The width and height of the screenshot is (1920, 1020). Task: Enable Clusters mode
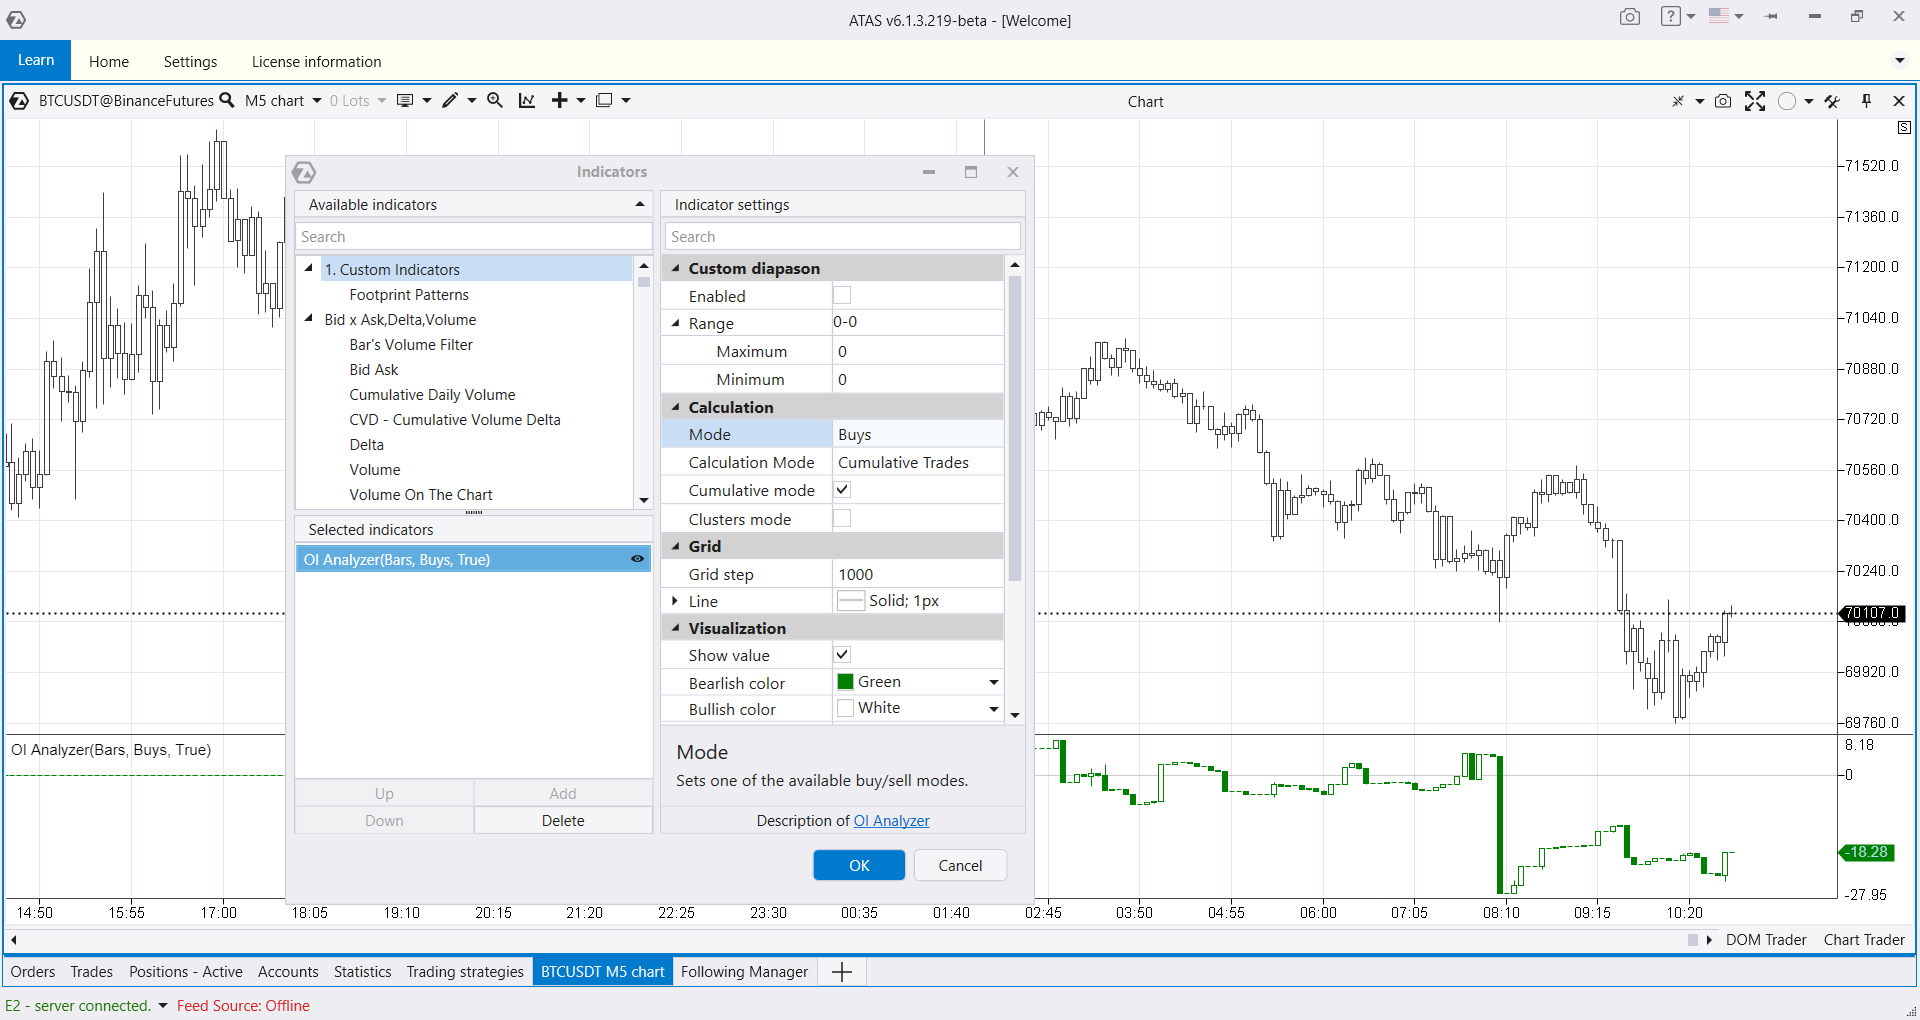(842, 518)
